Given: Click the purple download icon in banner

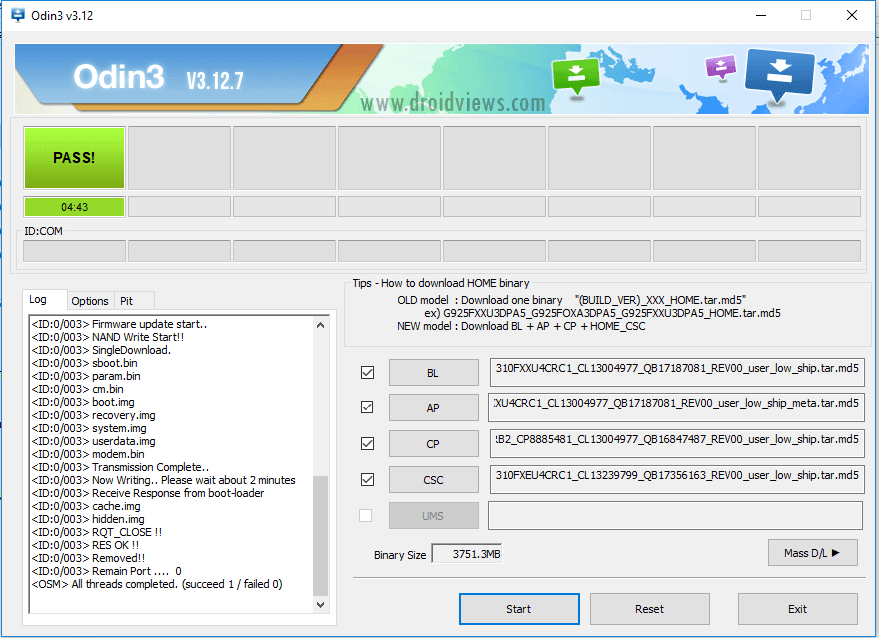Looking at the screenshot, I should click(x=720, y=67).
